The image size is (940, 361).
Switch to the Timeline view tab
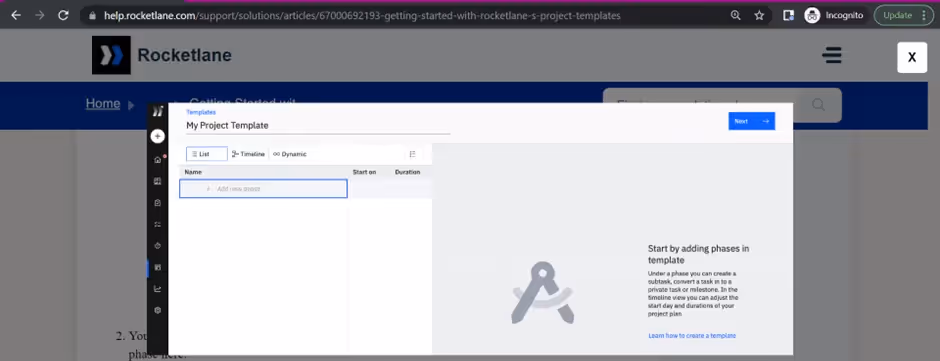pos(248,154)
